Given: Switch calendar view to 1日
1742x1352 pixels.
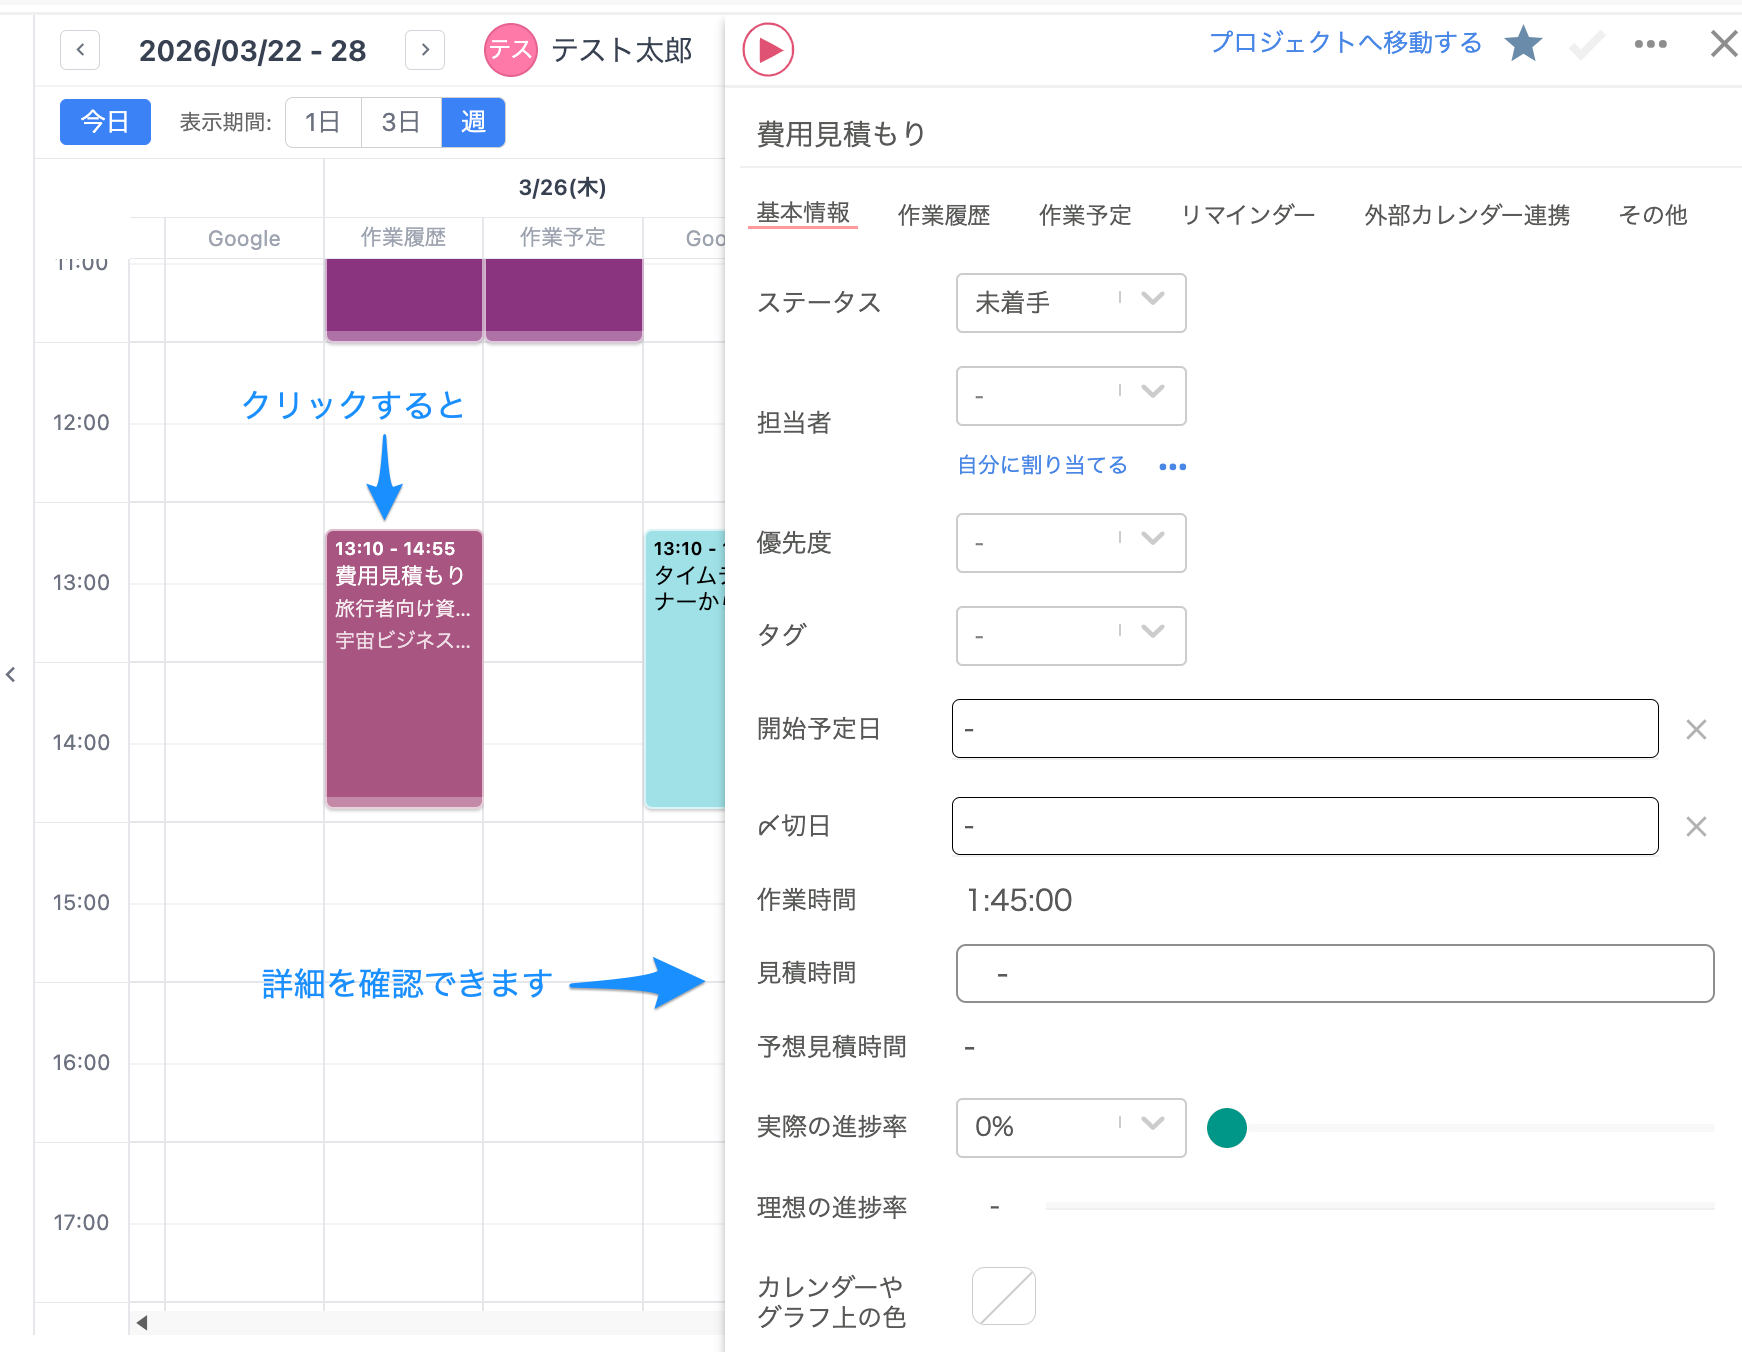Looking at the screenshot, I should coord(322,122).
